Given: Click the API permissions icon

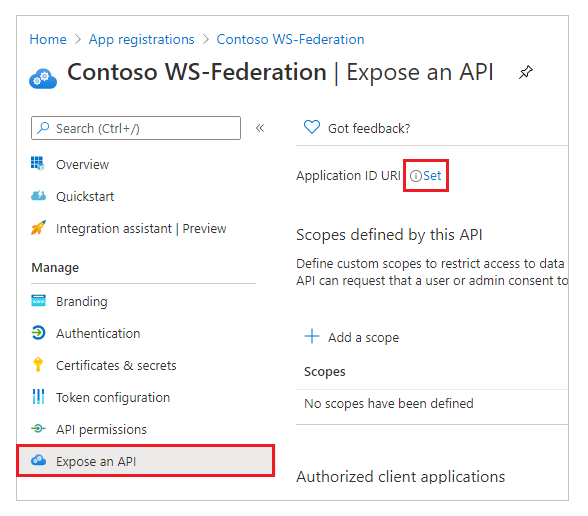Looking at the screenshot, I should point(38,429).
